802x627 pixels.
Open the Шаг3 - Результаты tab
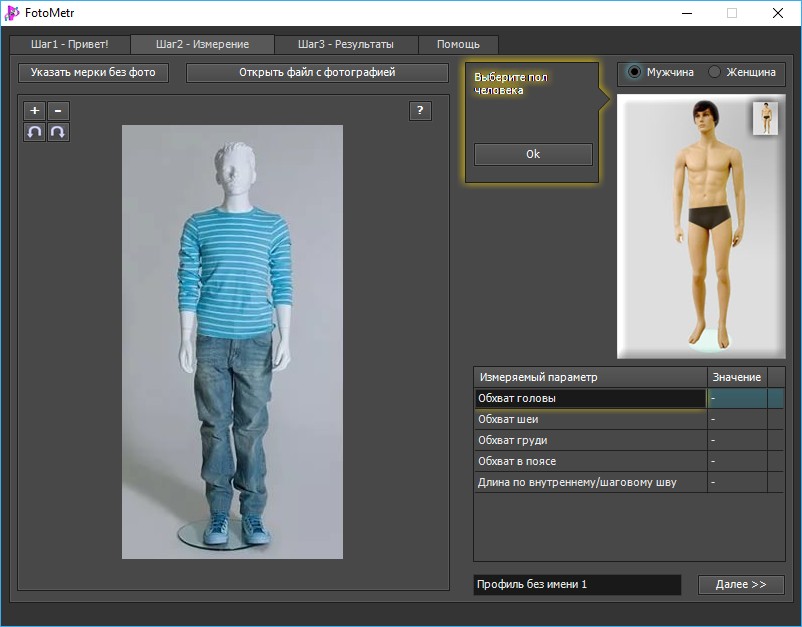[x=346, y=44]
